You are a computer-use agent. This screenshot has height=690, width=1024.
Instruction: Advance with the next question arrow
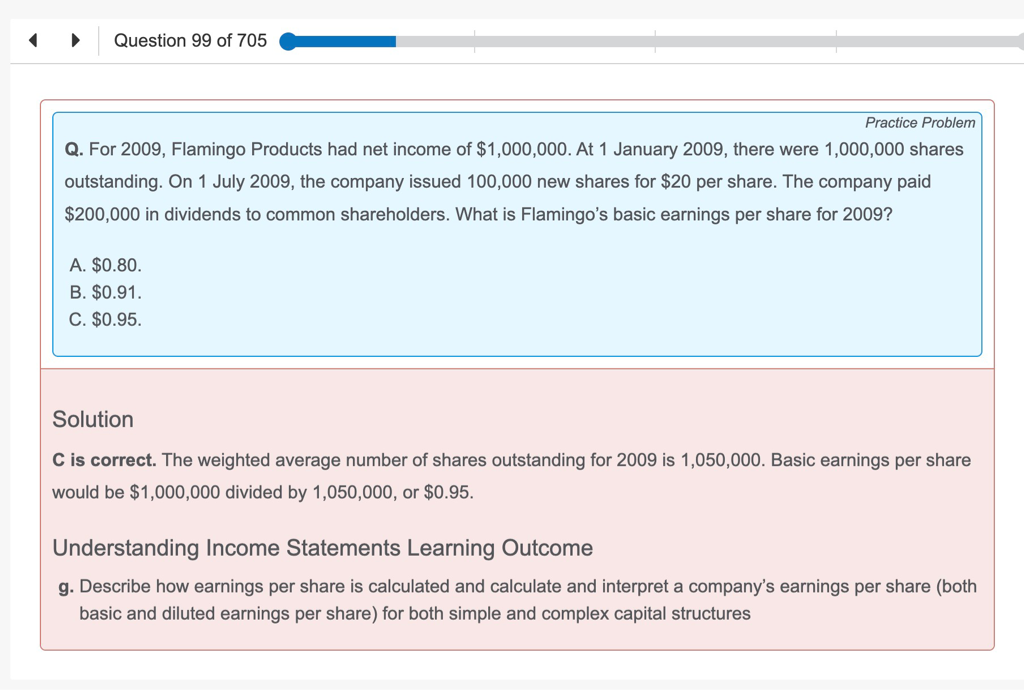click(x=75, y=41)
